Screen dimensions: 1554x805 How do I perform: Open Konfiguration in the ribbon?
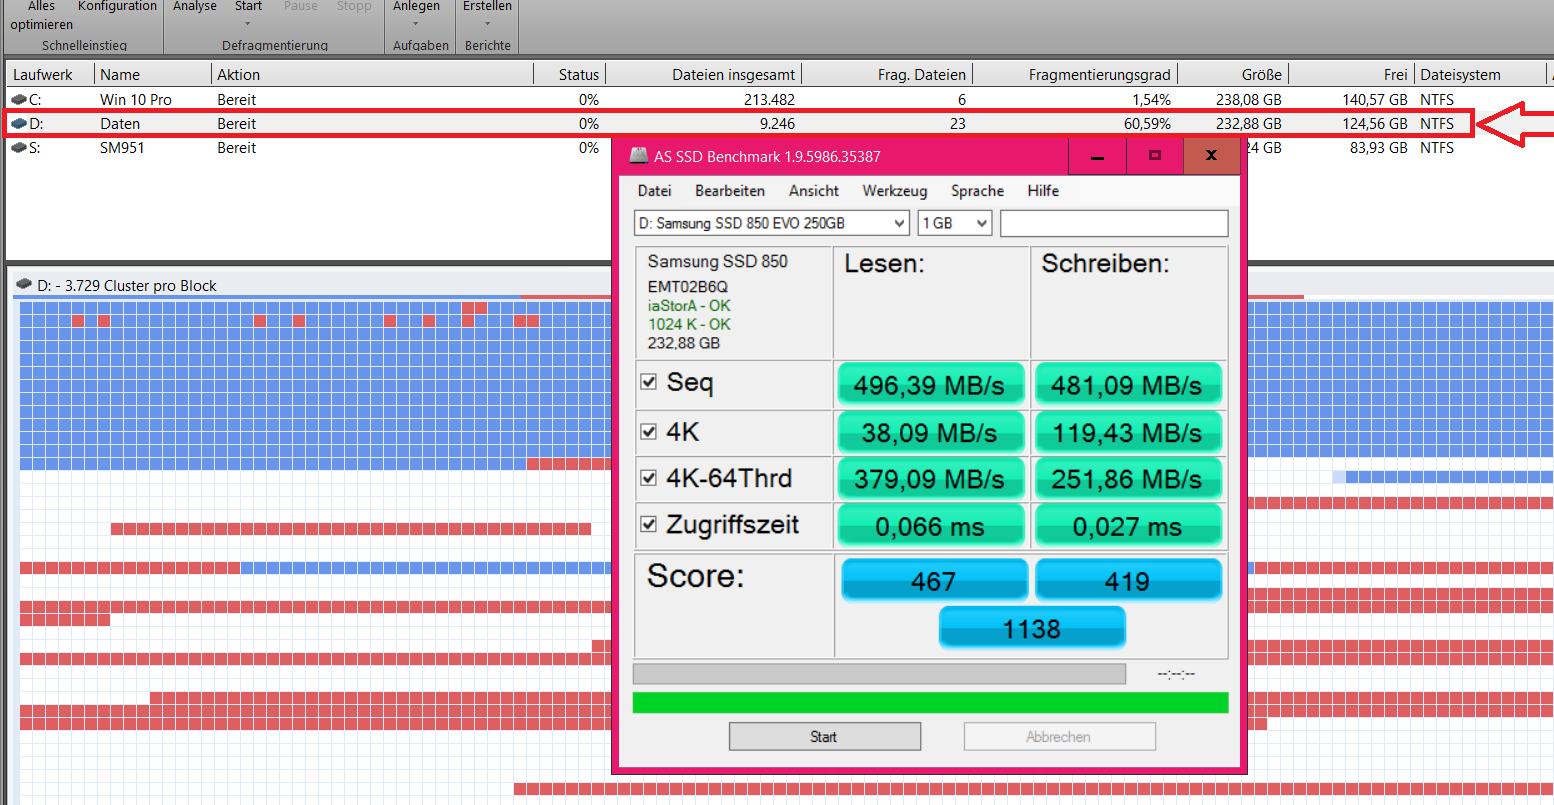click(x=117, y=7)
